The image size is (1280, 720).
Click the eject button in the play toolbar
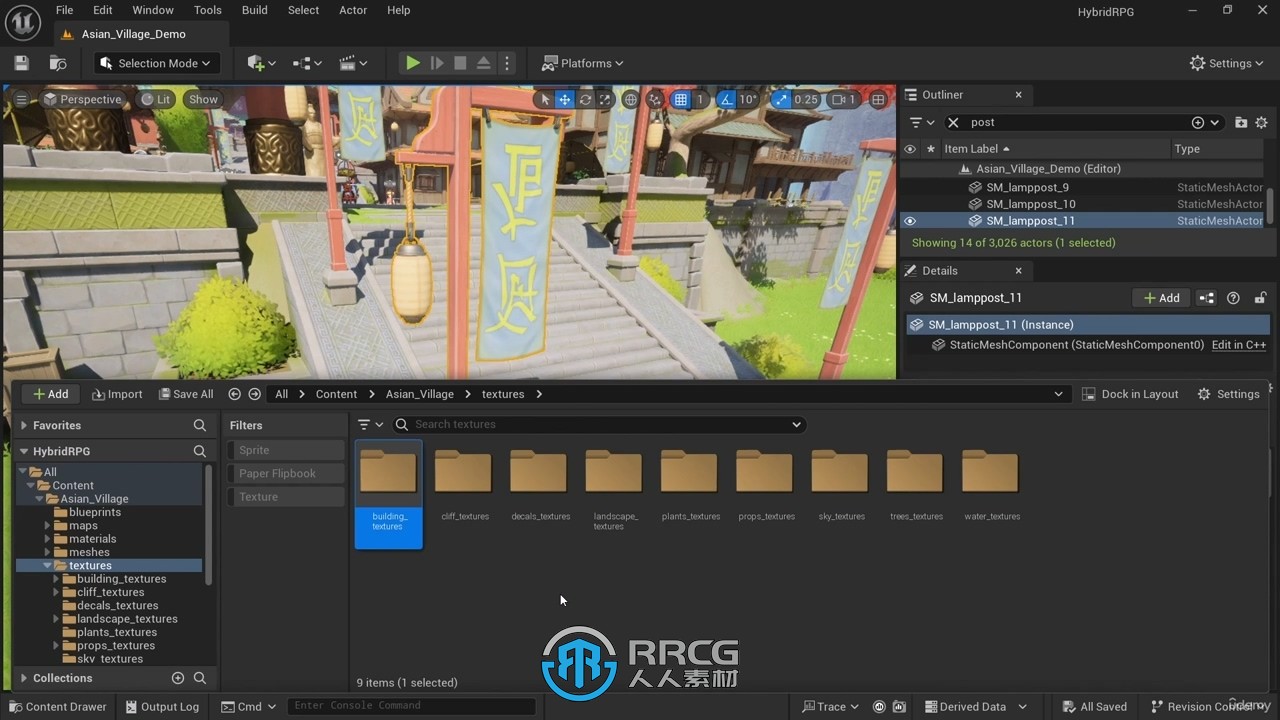click(x=483, y=63)
